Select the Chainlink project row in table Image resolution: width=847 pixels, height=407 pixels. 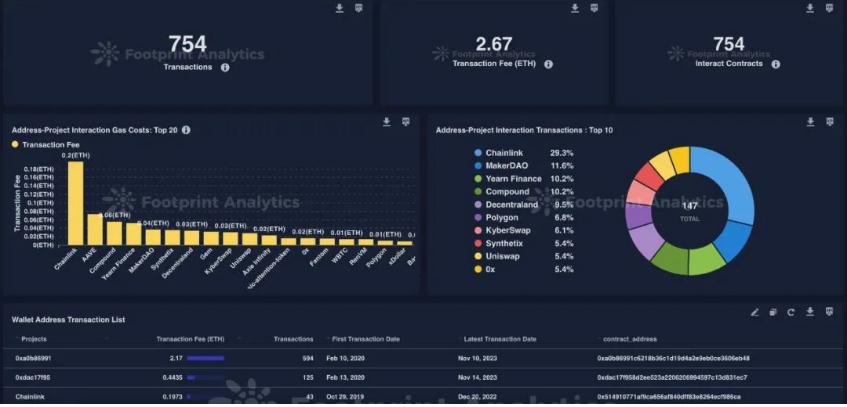point(424,397)
